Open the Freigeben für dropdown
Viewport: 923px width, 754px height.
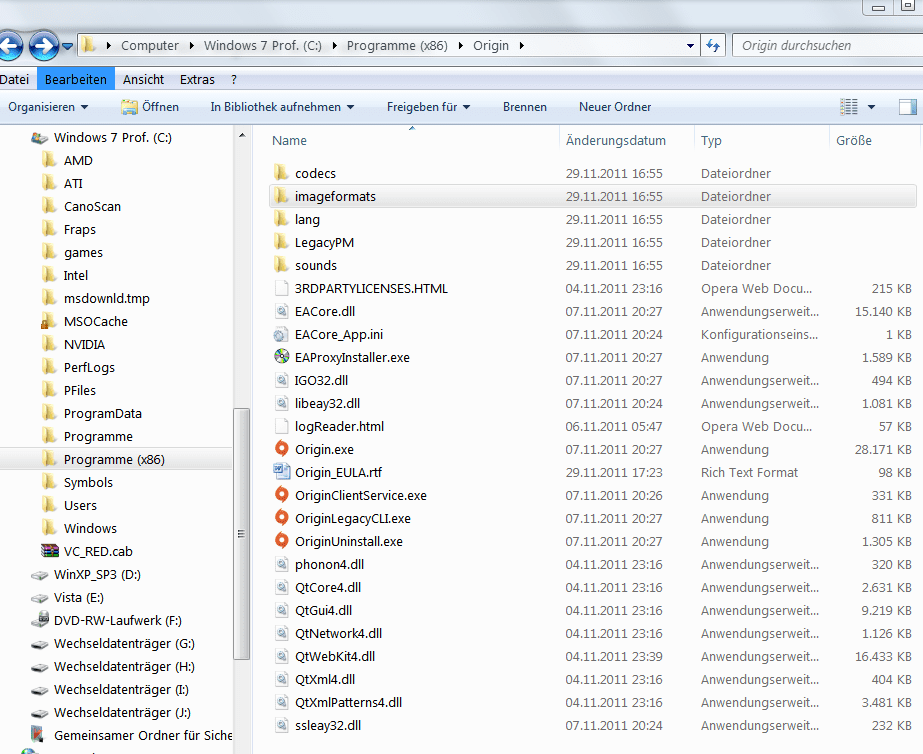[x=428, y=107]
